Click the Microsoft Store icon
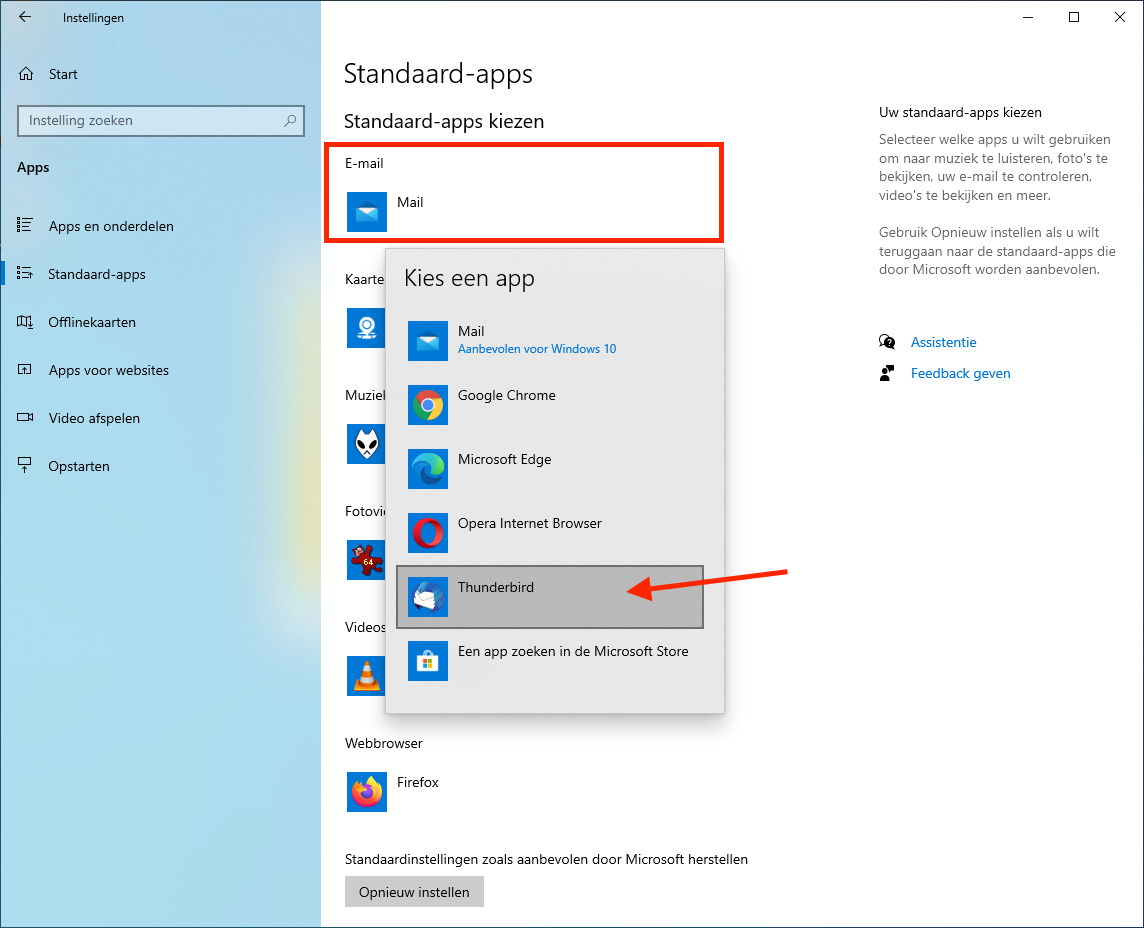Image resolution: width=1144 pixels, height=928 pixels. coord(427,661)
